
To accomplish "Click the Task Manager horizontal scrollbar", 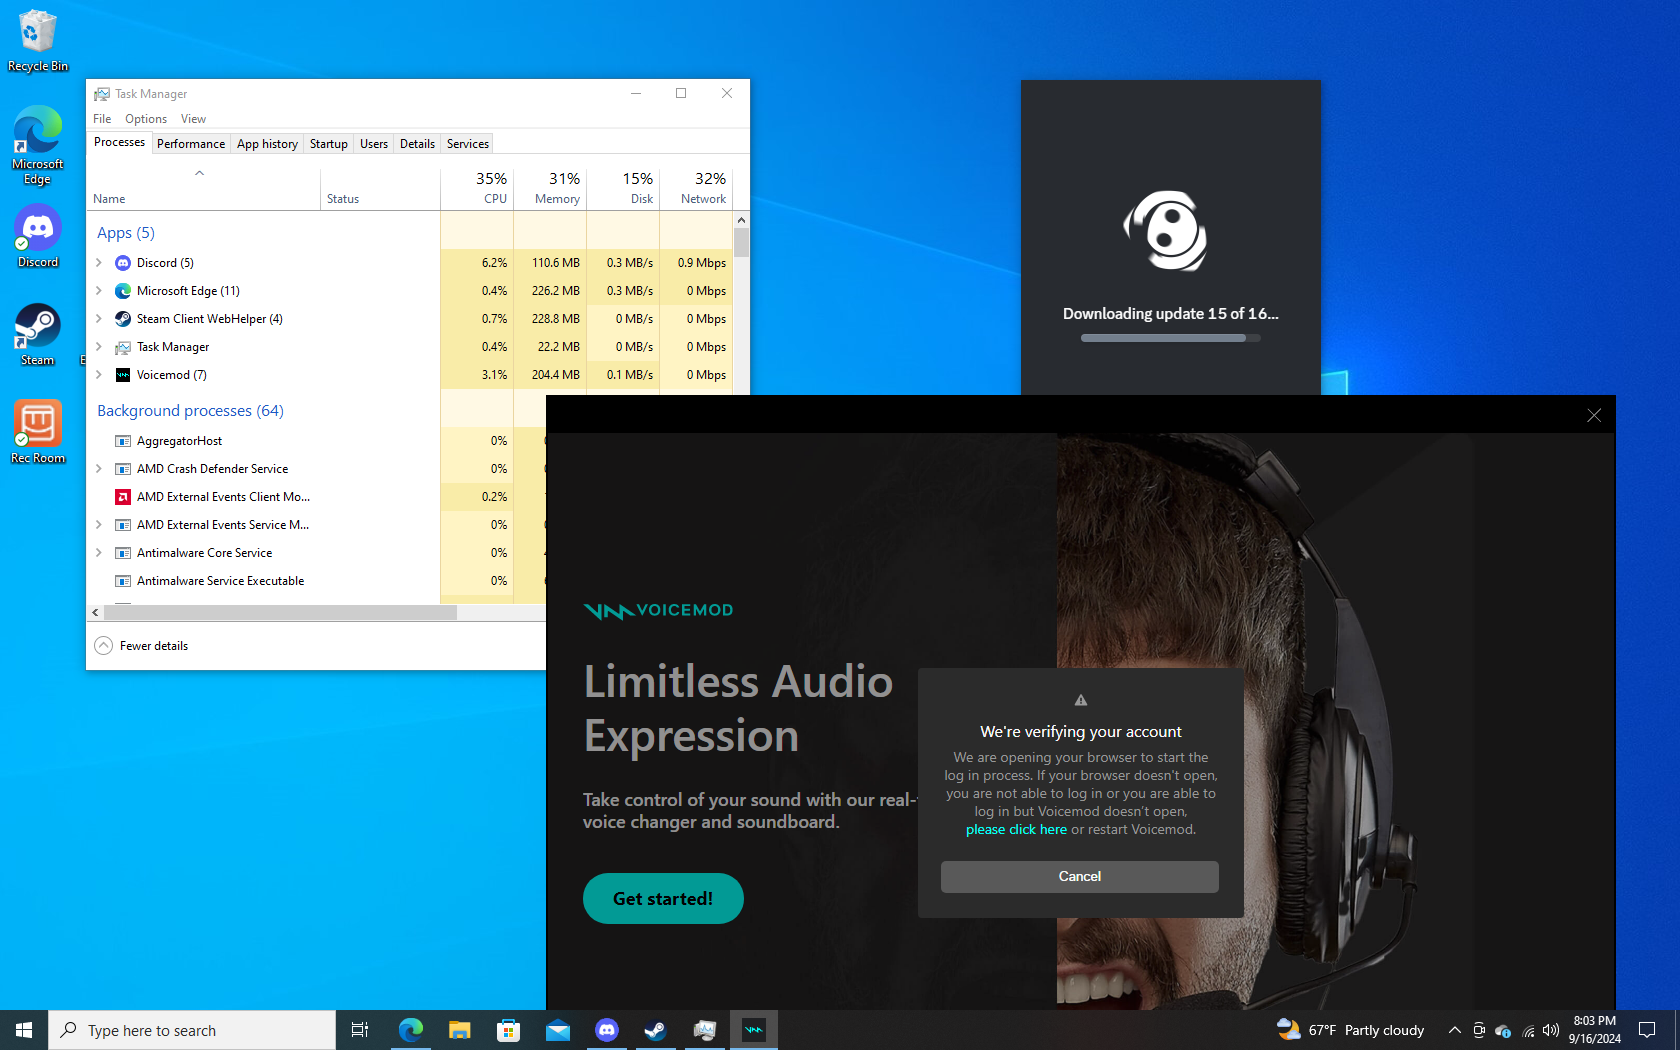I will (280, 612).
